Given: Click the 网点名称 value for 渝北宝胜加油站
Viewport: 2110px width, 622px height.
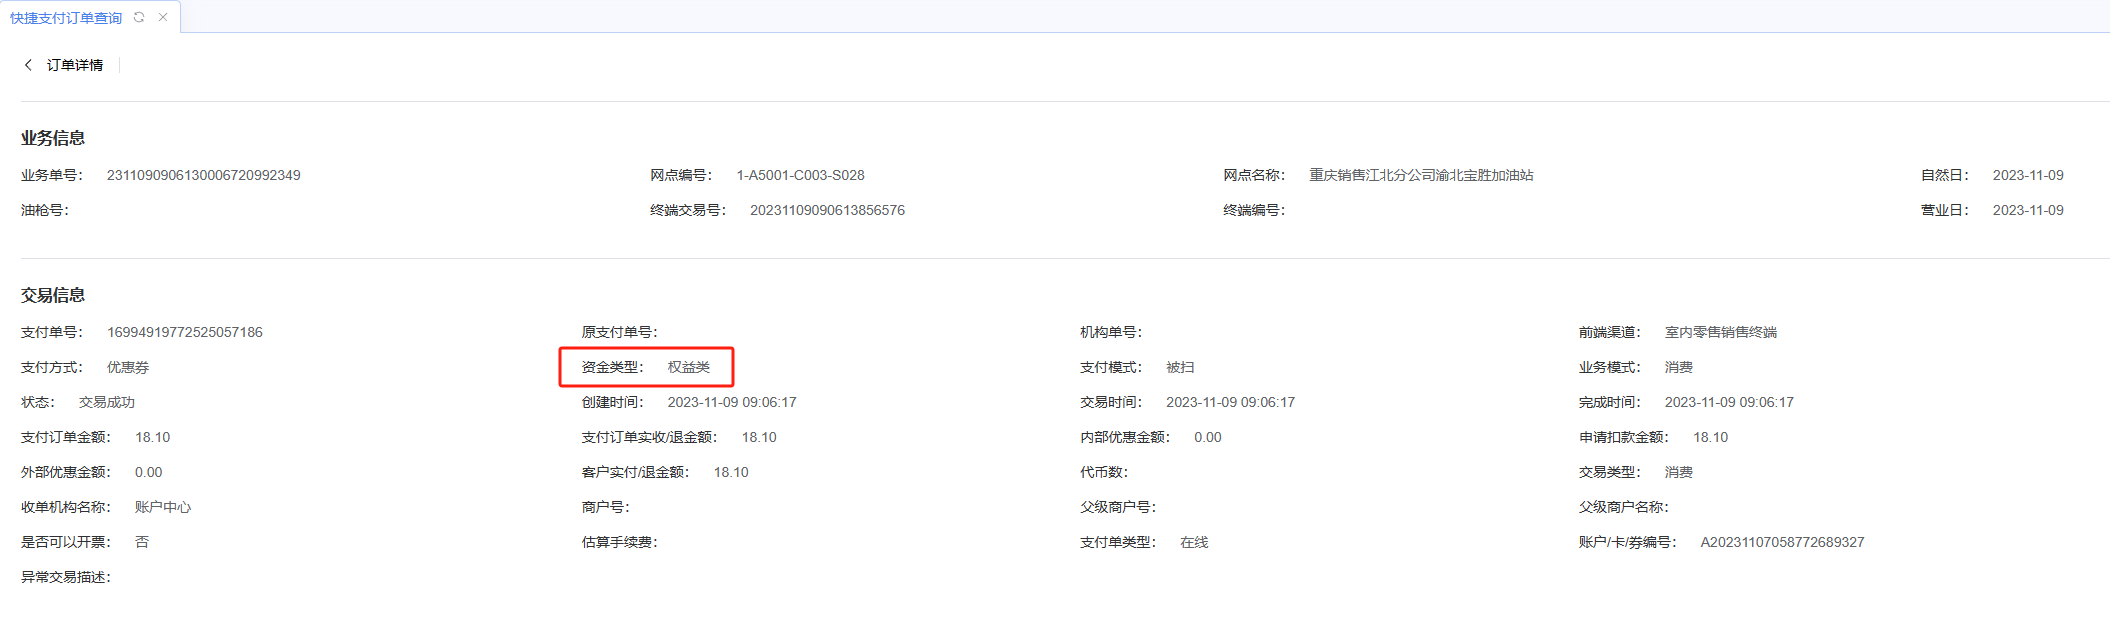Looking at the screenshot, I should (1421, 175).
